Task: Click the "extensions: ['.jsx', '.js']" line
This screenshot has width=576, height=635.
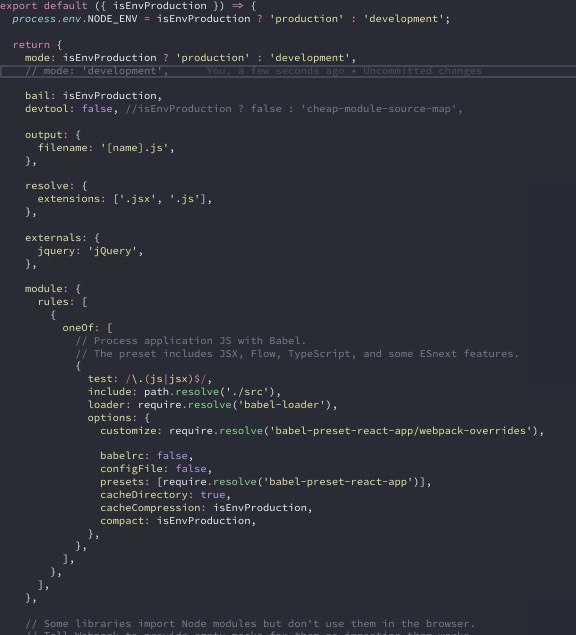Action: coord(125,199)
